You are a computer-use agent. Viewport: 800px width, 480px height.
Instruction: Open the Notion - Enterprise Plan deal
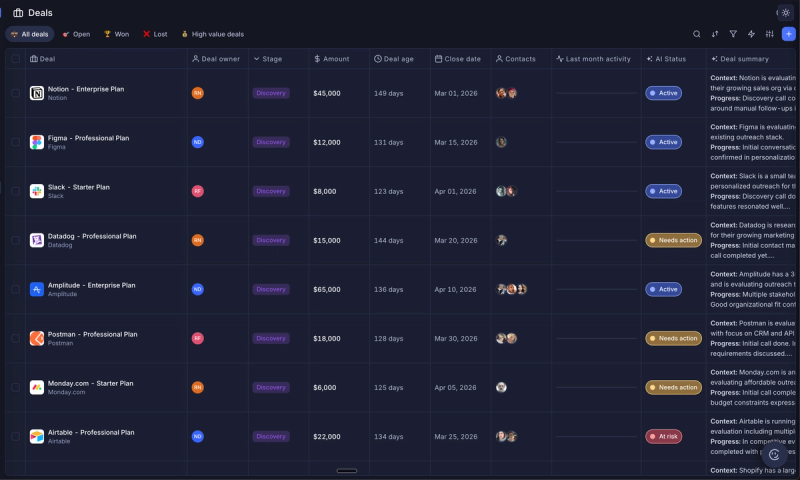[x=86, y=89]
